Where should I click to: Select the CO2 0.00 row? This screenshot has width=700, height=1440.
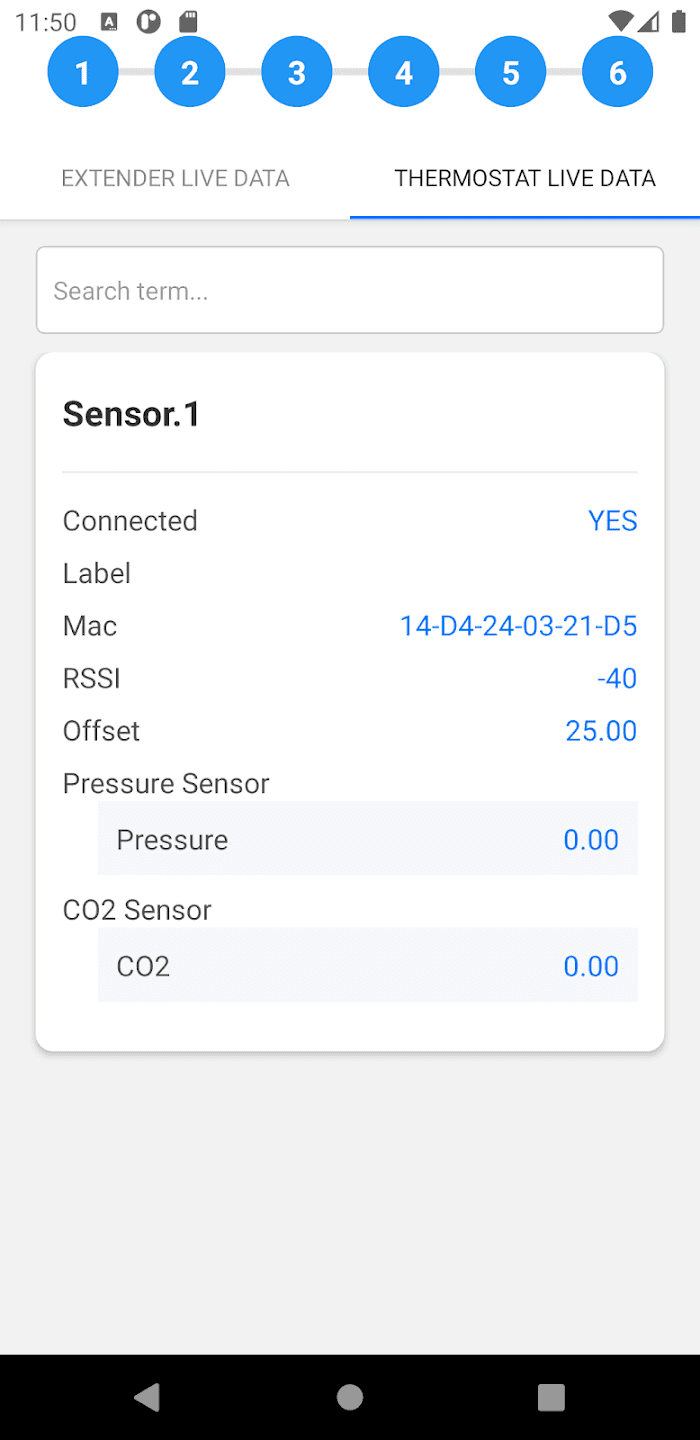pyautogui.click(x=367, y=966)
